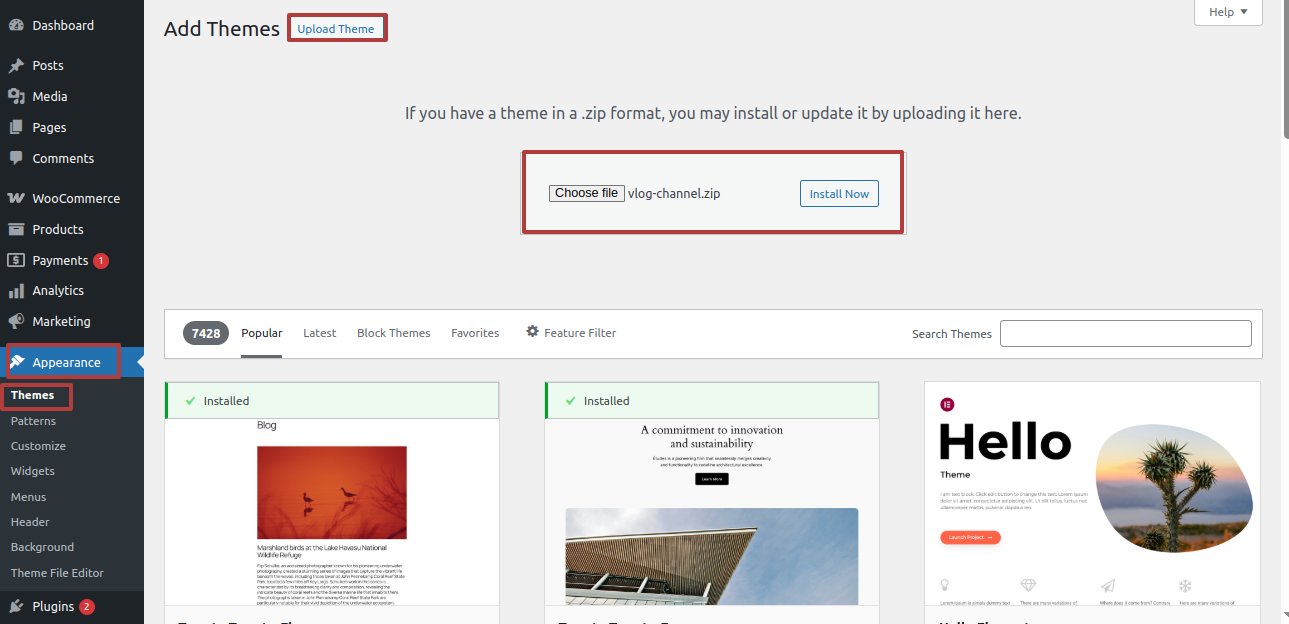Open the Customize submenu item
1289x624 pixels.
[38, 446]
